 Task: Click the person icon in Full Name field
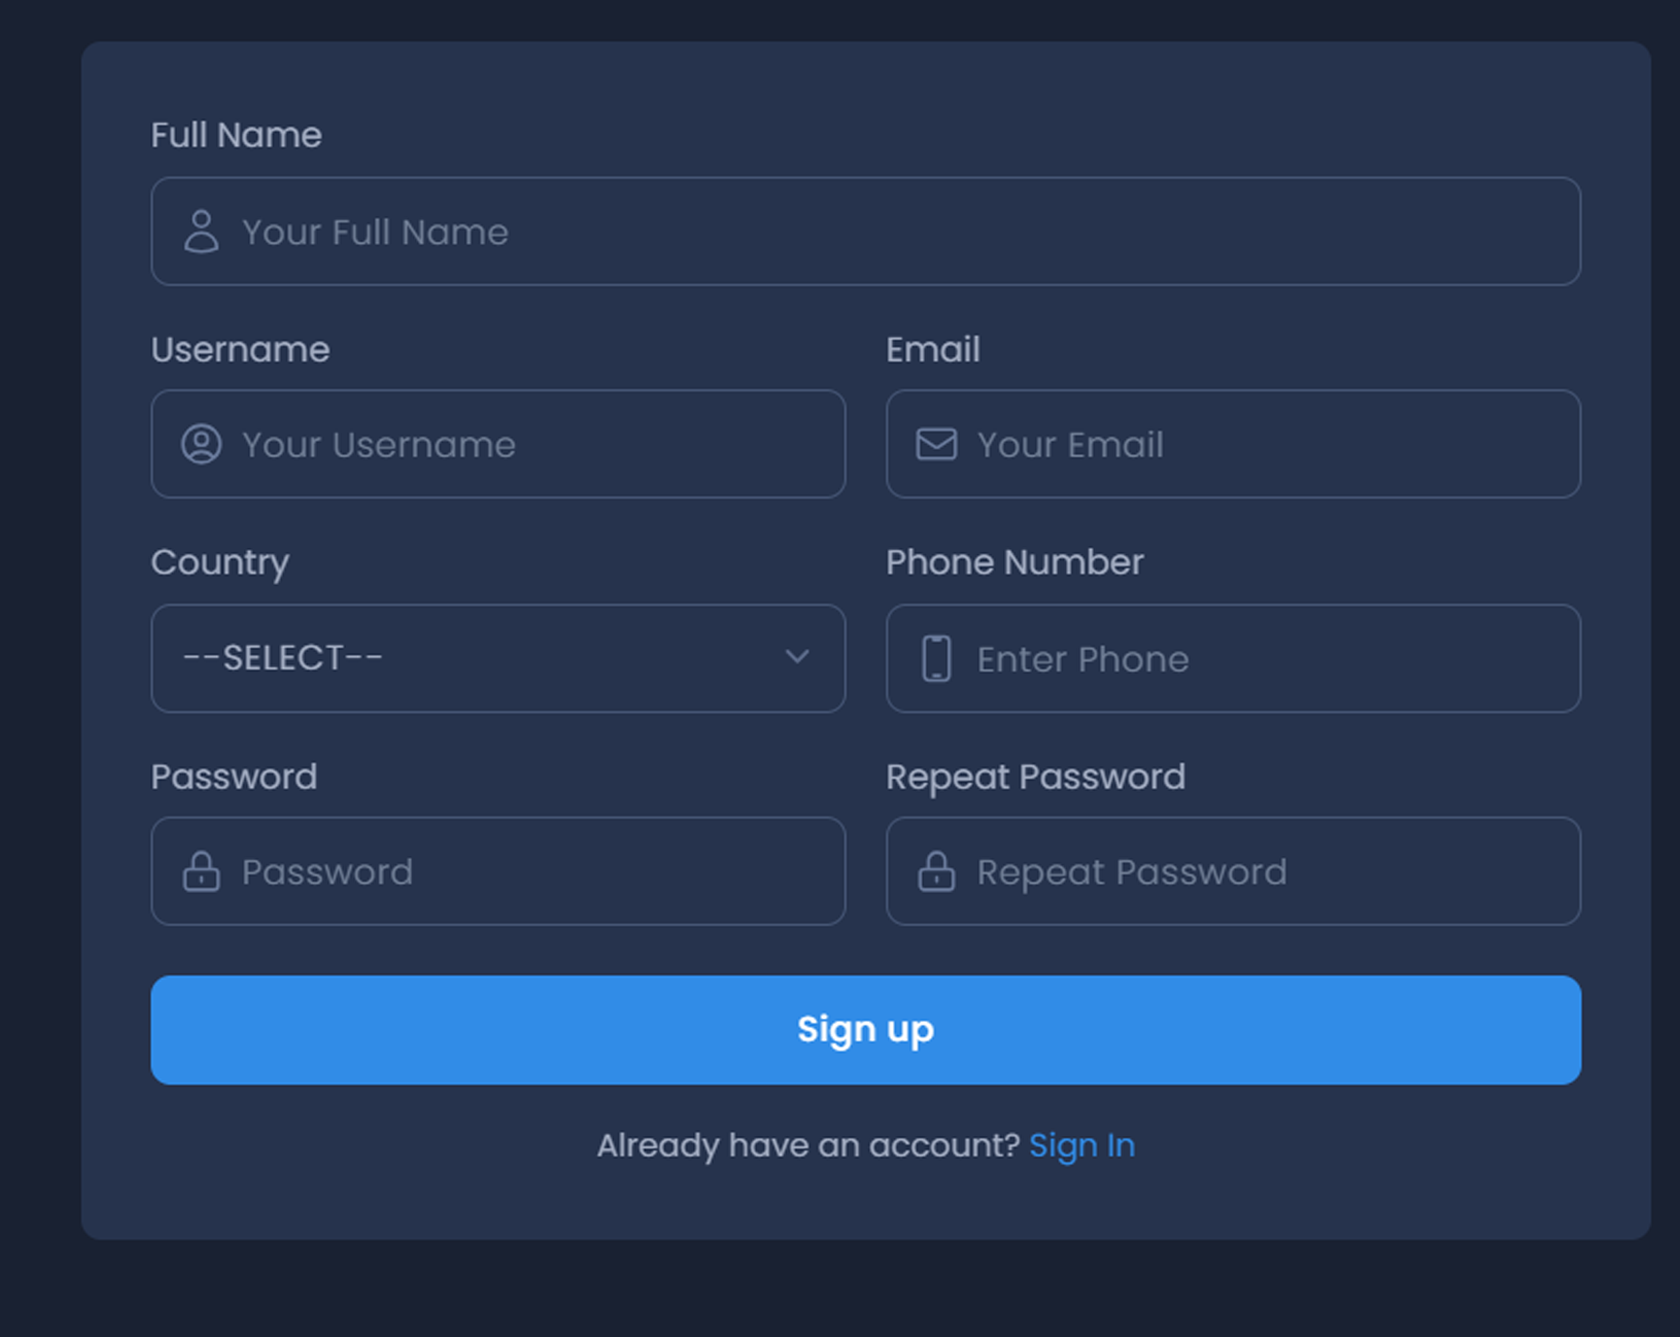pyautogui.click(x=201, y=231)
